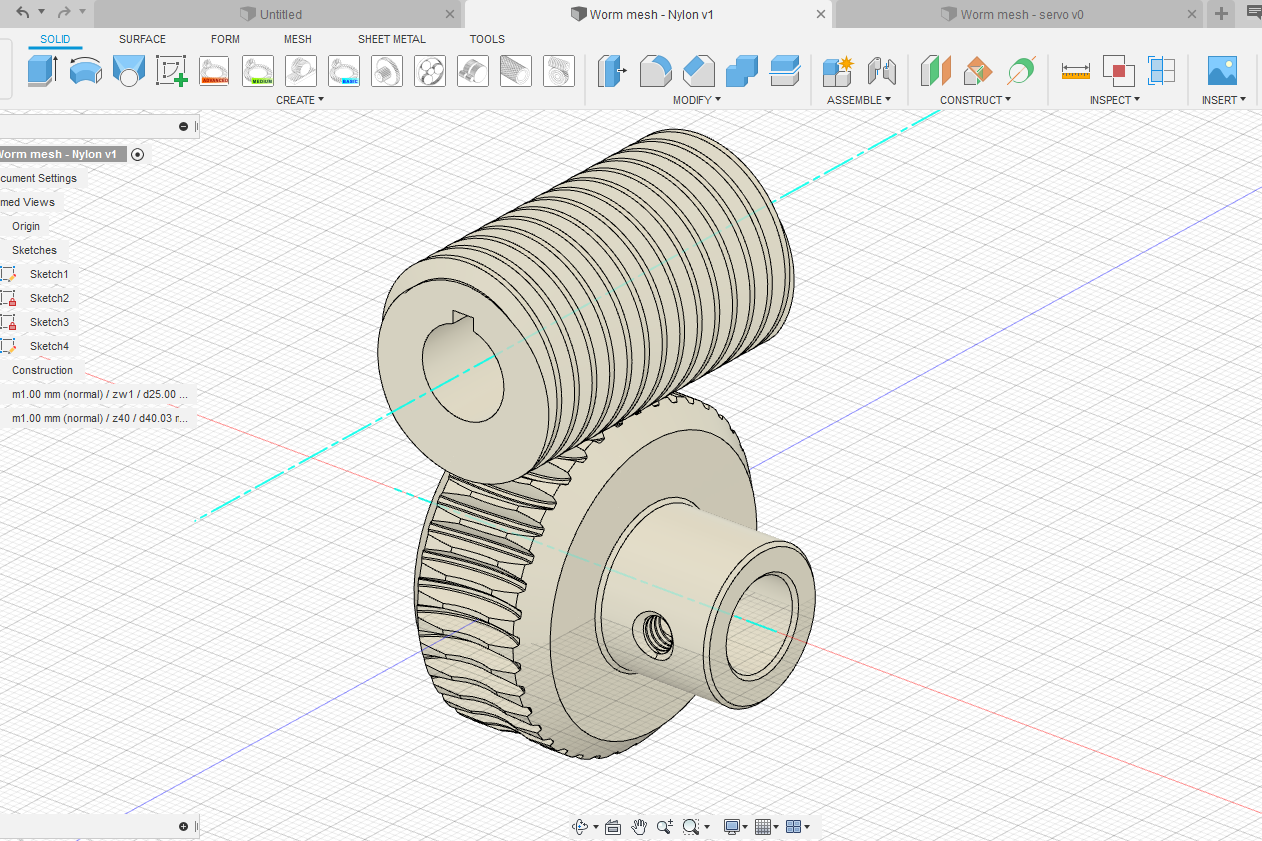The image size is (1262, 841).
Task: Click the Undo arrow button
Action: click(23, 12)
